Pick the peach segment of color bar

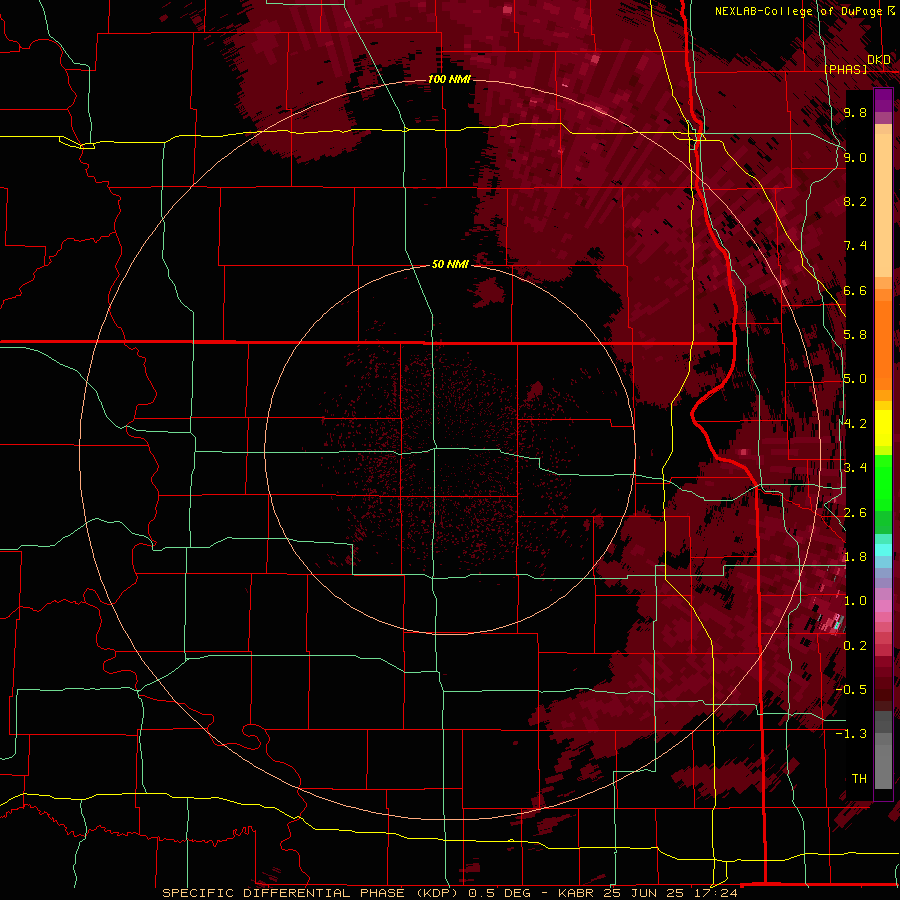click(x=883, y=207)
